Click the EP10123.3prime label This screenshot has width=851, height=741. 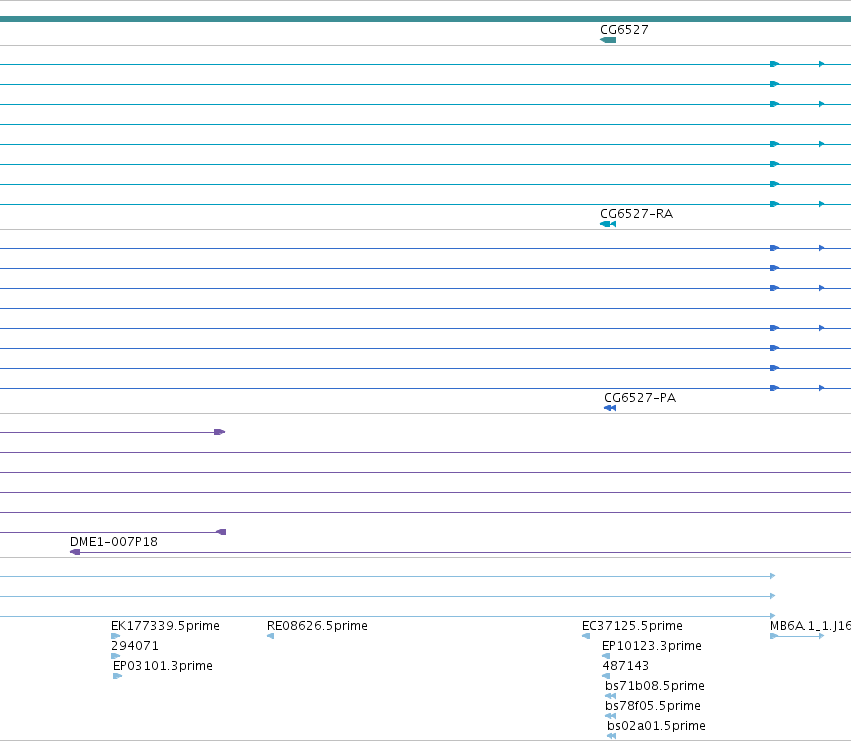pyautogui.click(x=651, y=645)
